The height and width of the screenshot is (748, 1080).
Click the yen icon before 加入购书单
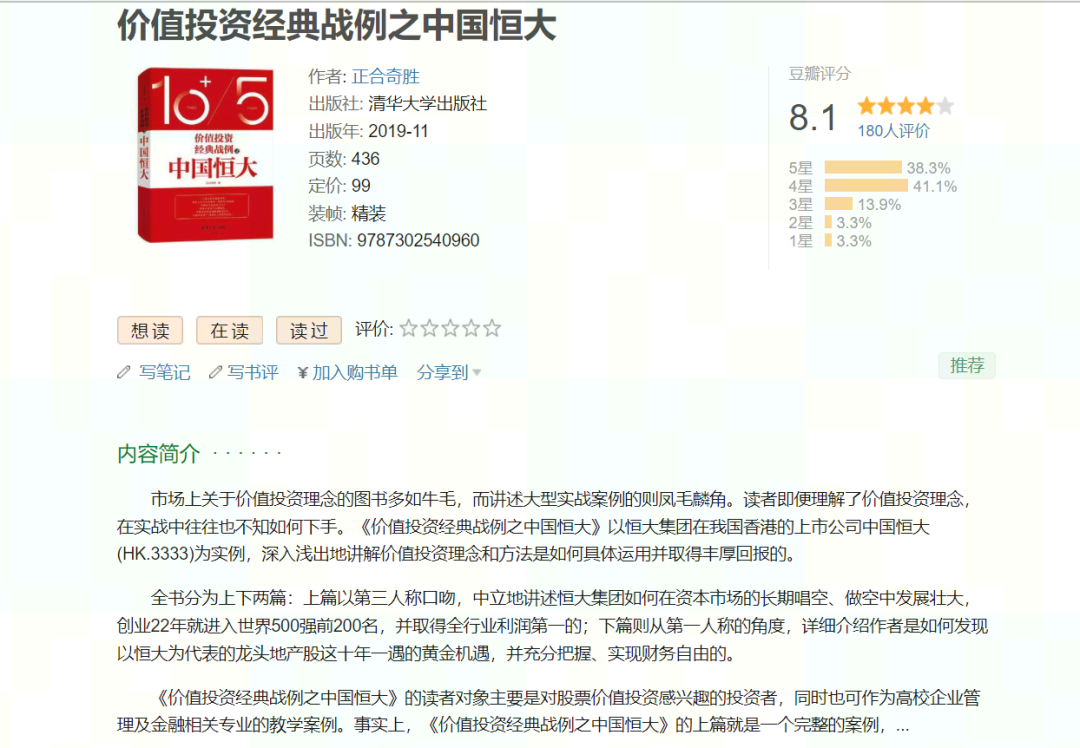302,373
